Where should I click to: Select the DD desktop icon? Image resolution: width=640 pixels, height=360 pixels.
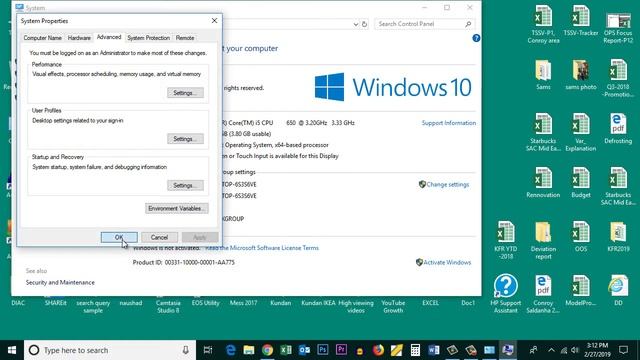[618, 291]
